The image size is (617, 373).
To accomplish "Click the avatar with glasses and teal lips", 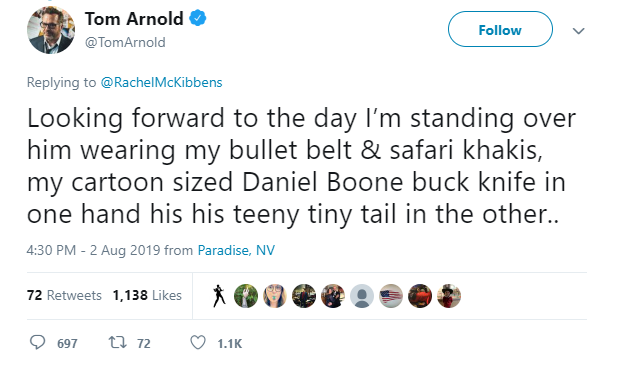I will point(275,296).
